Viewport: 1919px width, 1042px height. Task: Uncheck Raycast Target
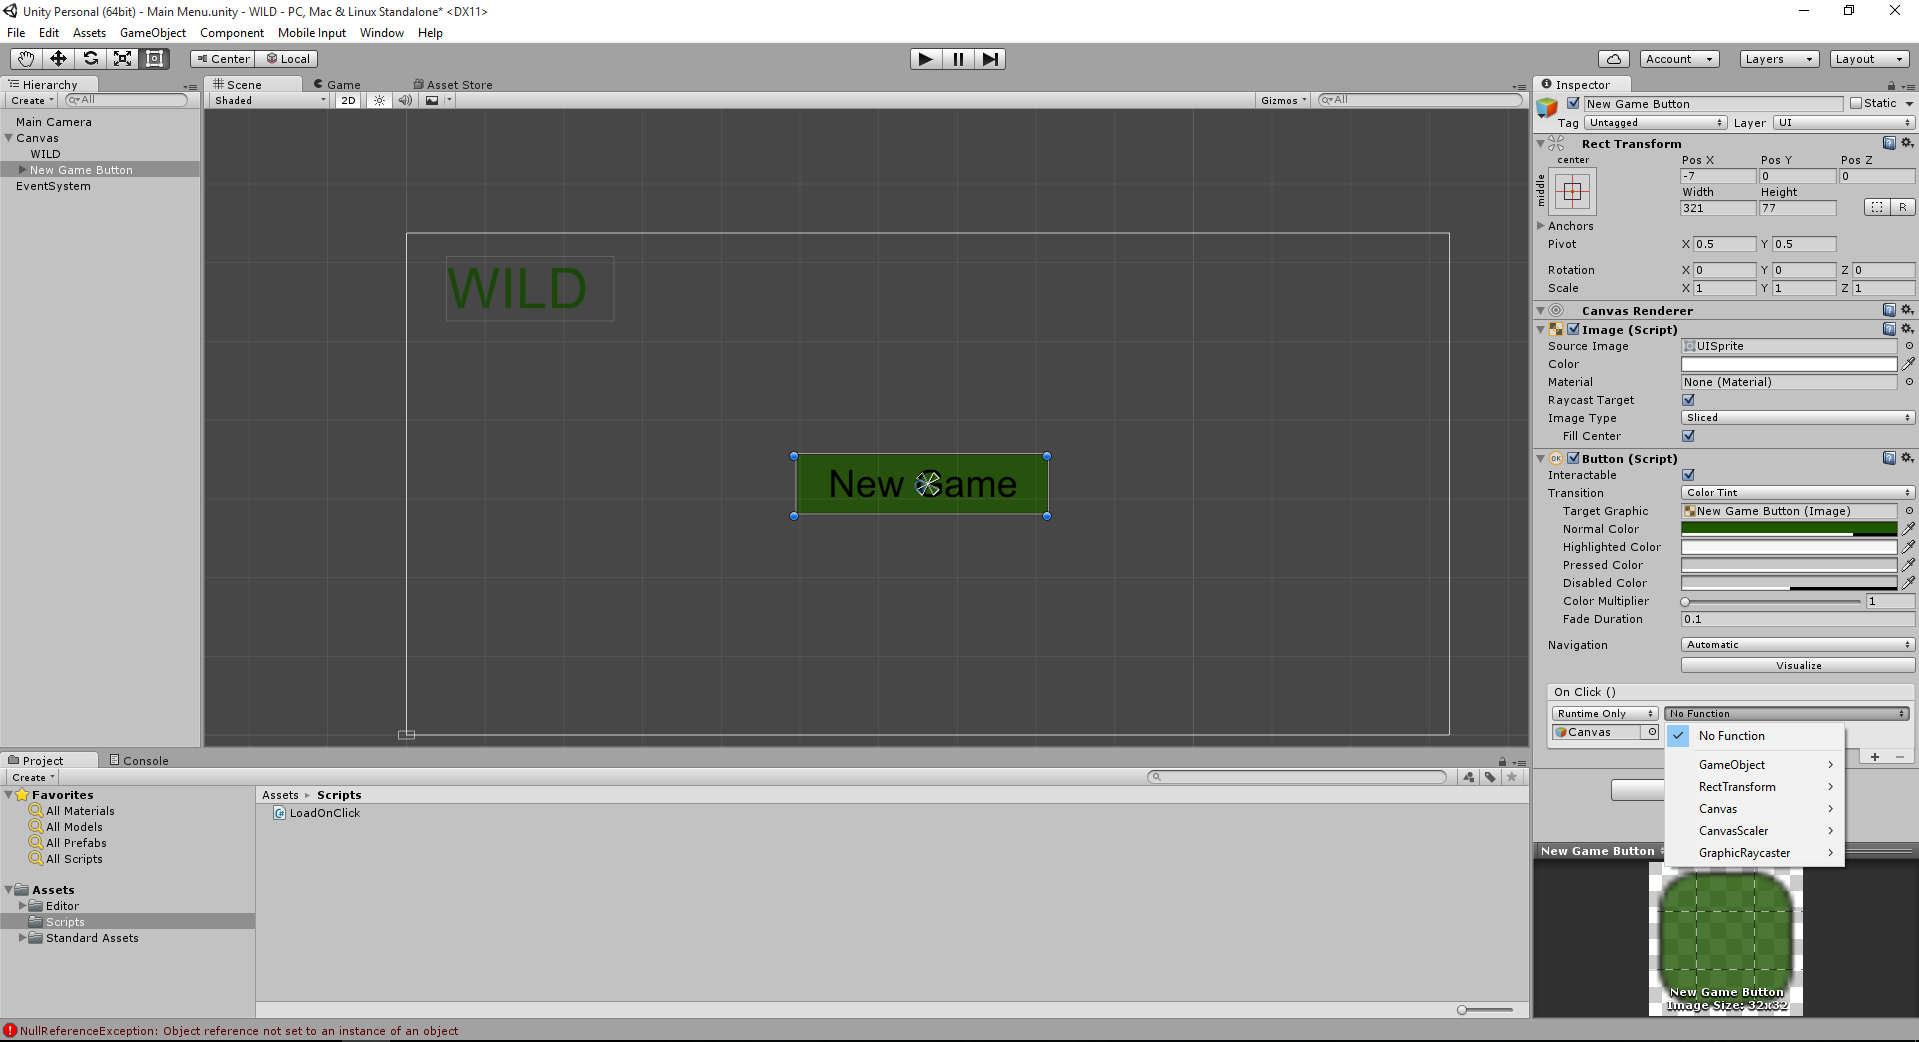(x=1688, y=400)
